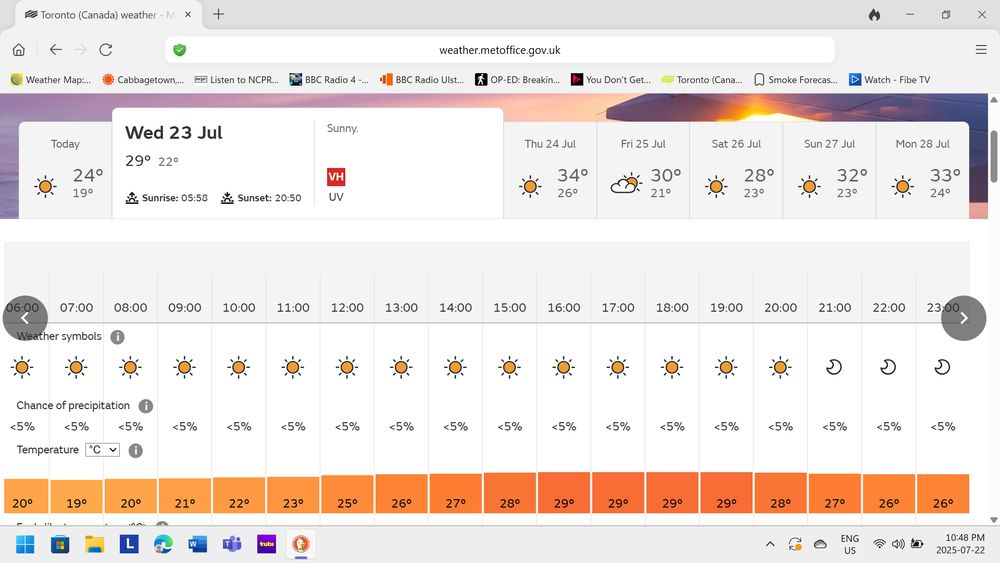Open the °C temperature unit dropdown
This screenshot has width=1000, height=563.
pyautogui.click(x=102, y=450)
